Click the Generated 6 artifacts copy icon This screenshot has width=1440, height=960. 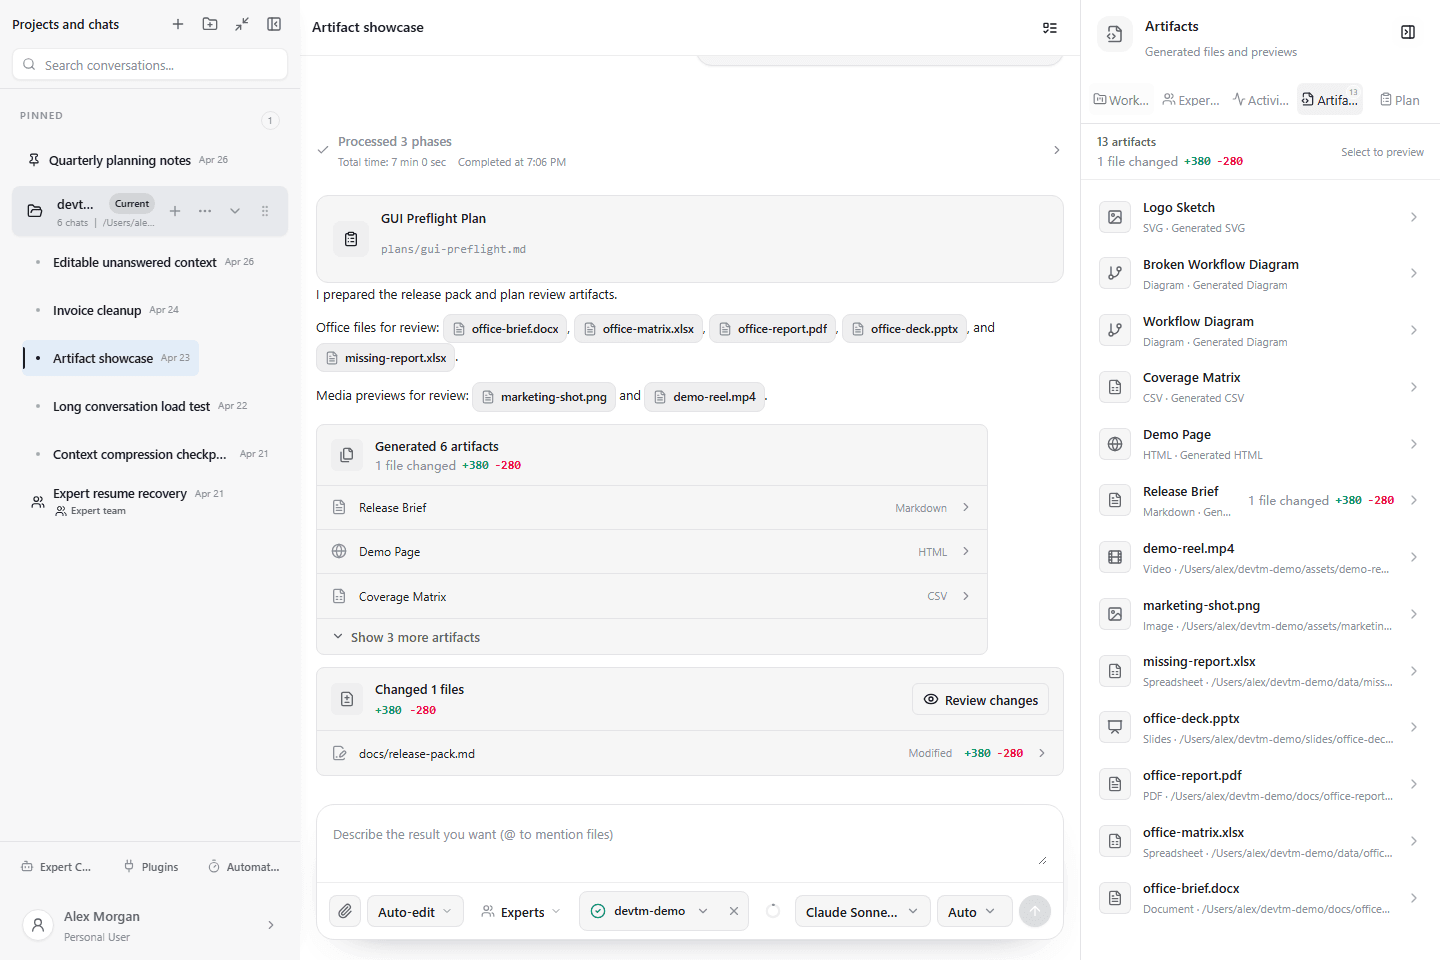click(x=347, y=455)
